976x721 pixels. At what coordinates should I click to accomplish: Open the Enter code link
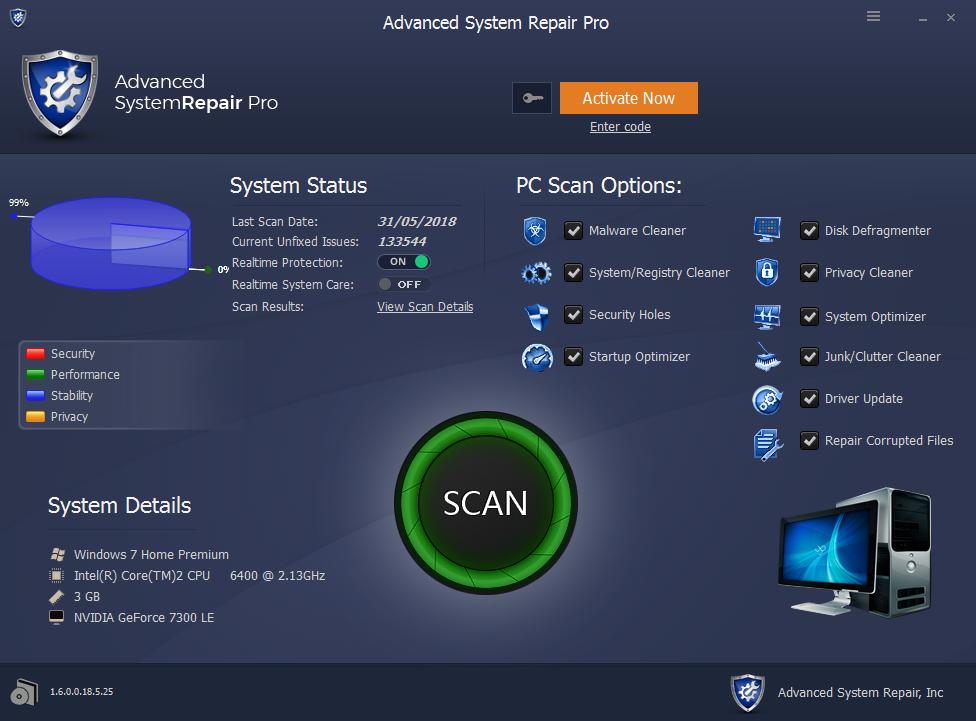coord(620,127)
